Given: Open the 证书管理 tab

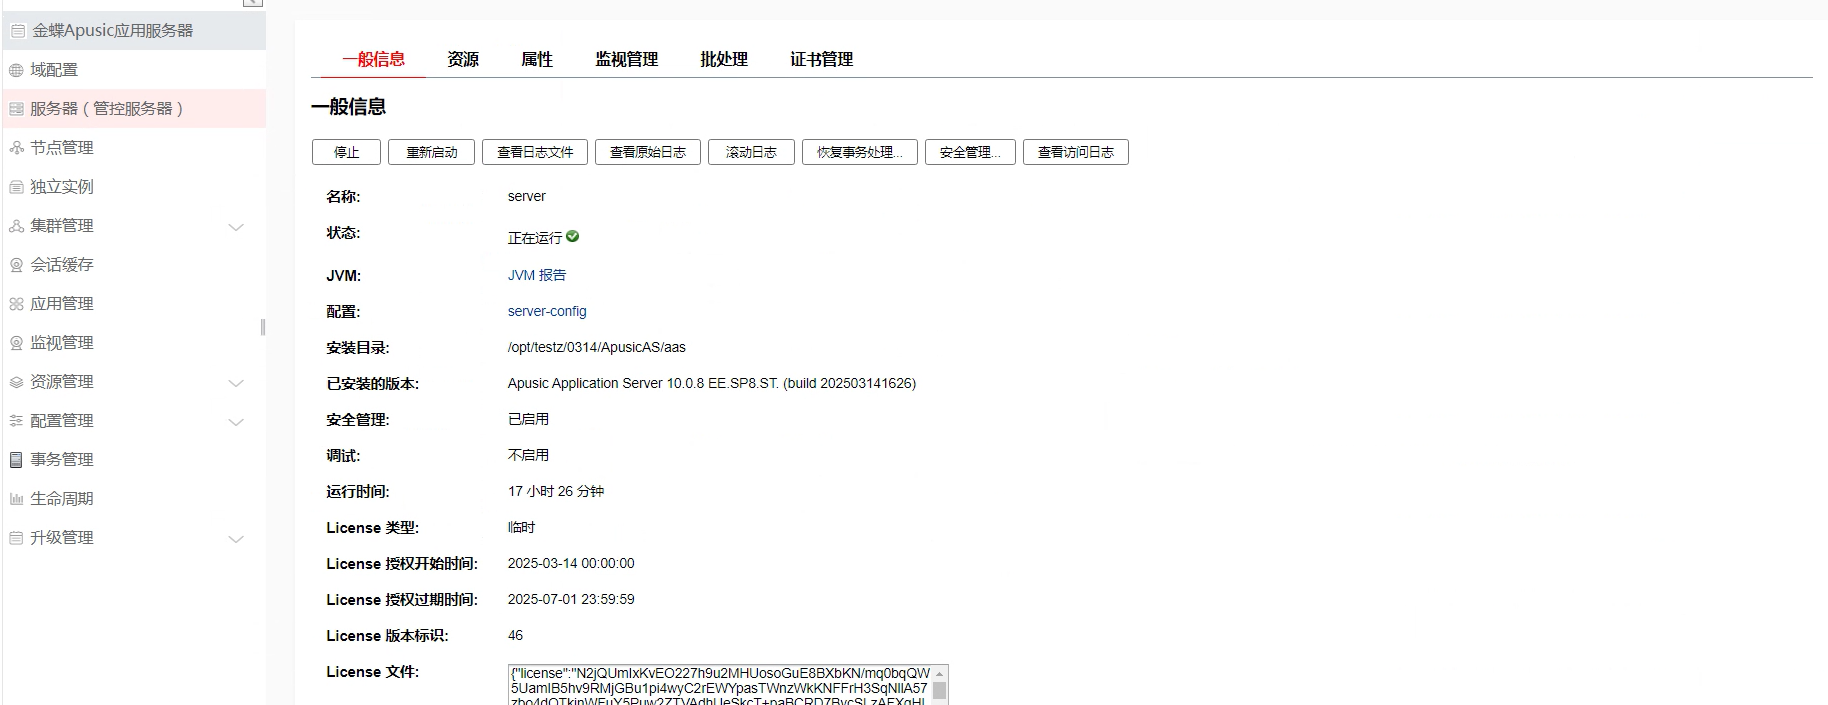Looking at the screenshot, I should 821,59.
